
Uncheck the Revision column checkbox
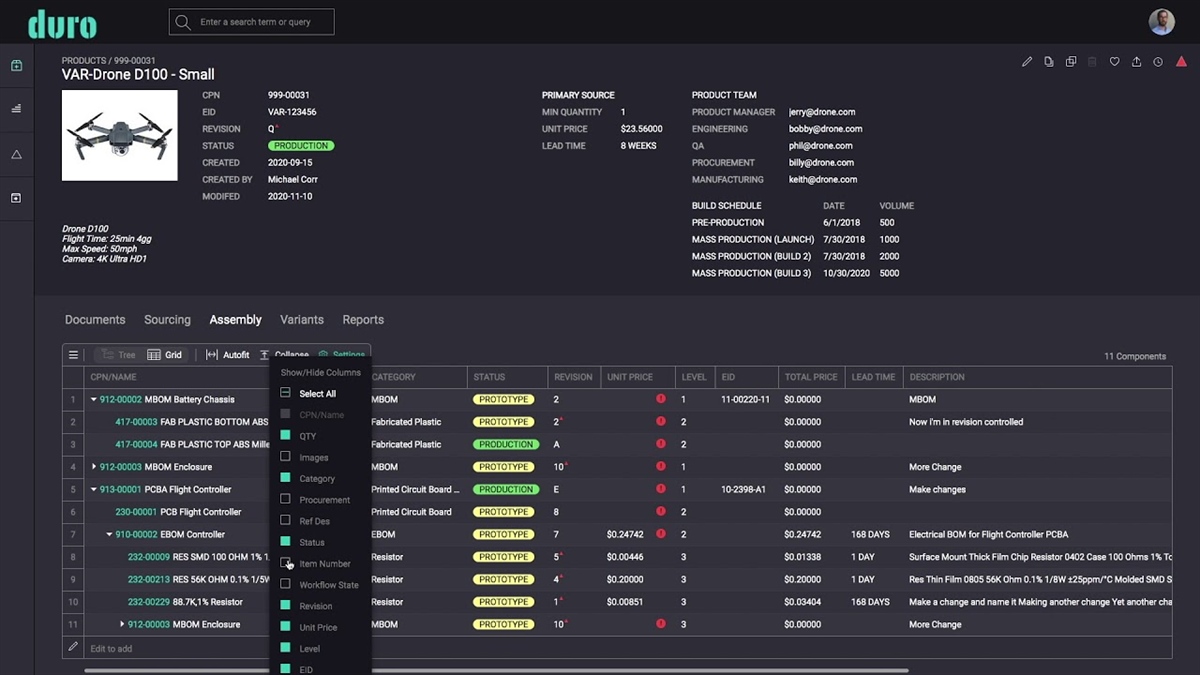(285, 606)
